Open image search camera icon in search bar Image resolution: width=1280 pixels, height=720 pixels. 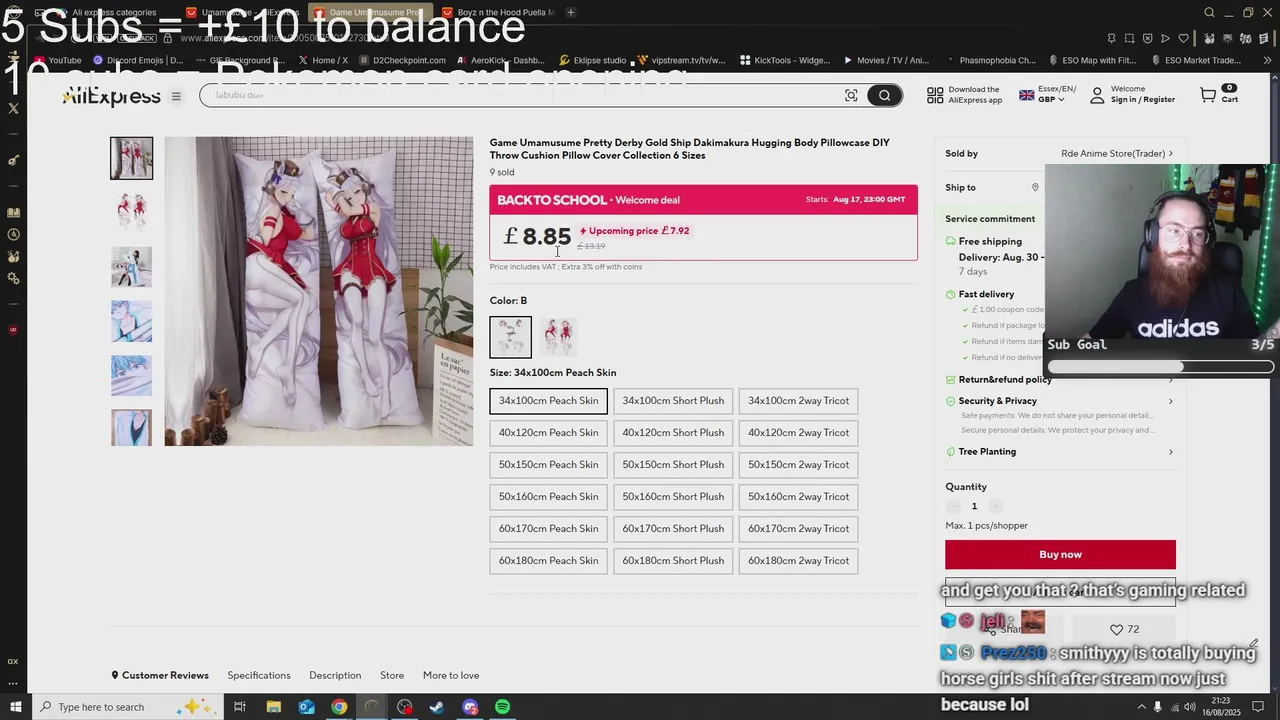851,95
